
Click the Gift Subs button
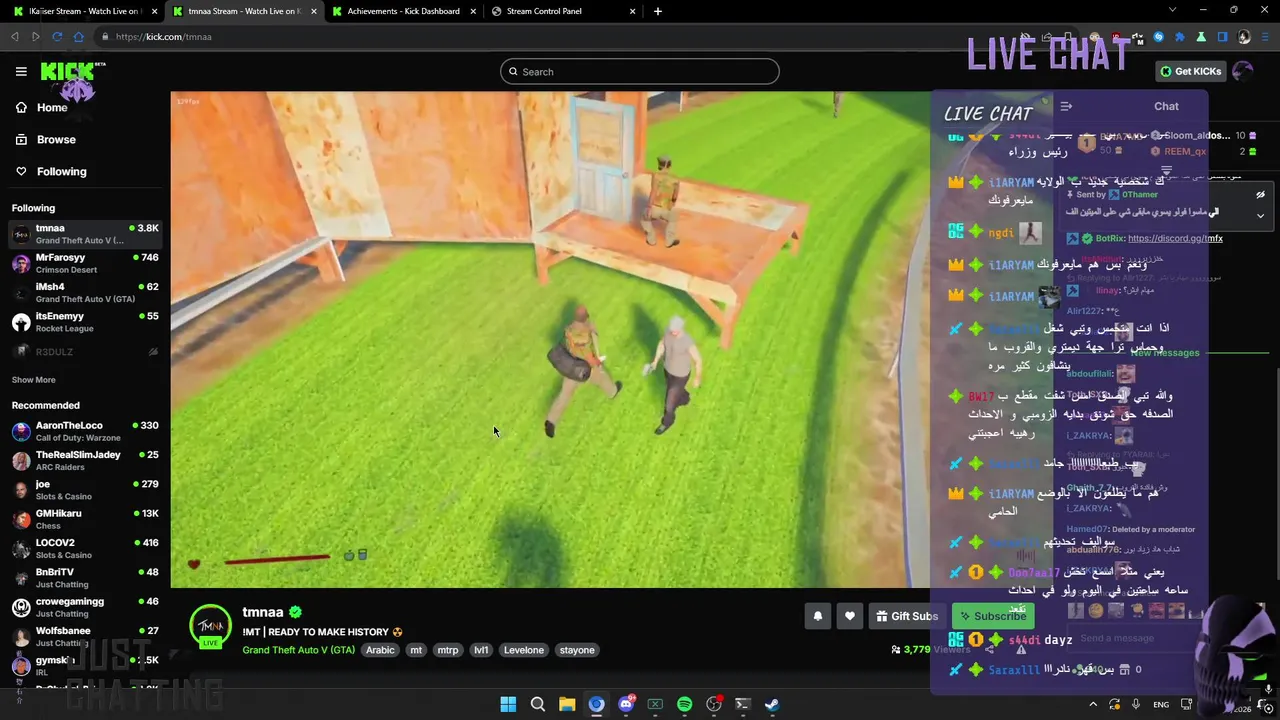click(907, 616)
